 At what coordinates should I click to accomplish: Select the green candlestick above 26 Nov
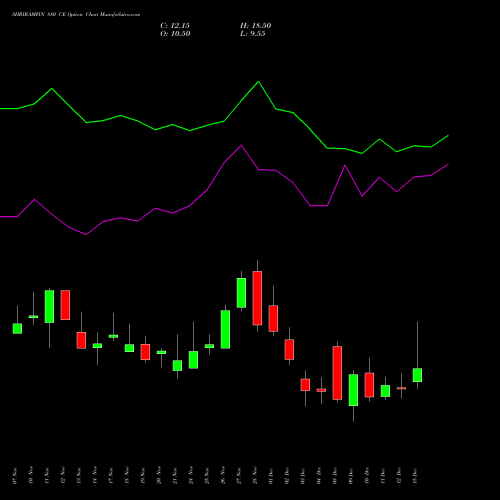pyautogui.click(x=225, y=329)
